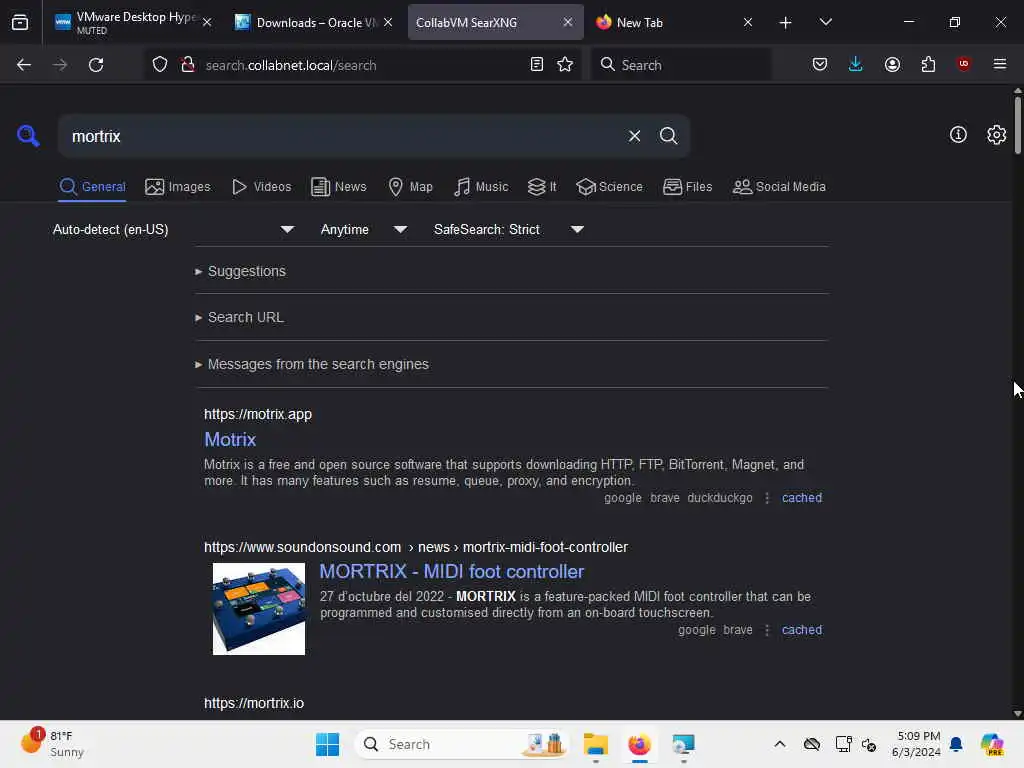Open the SearXNG about info icon
The image size is (1024, 768).
[958, 135]
